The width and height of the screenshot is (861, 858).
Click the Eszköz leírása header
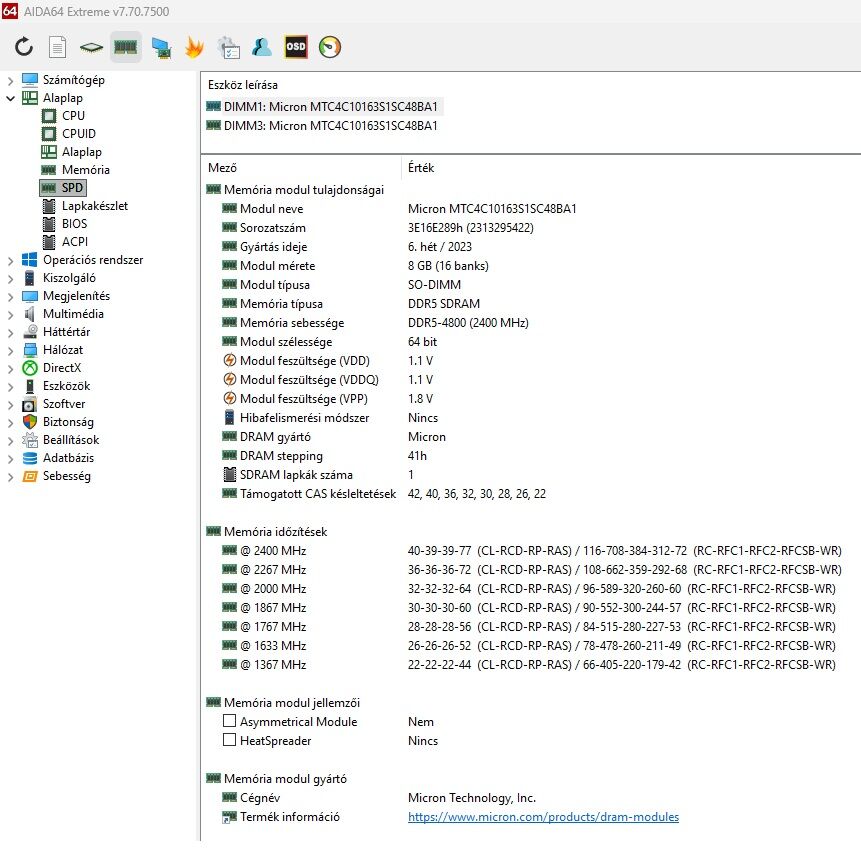pyautogui.click(x=243, y=85)
